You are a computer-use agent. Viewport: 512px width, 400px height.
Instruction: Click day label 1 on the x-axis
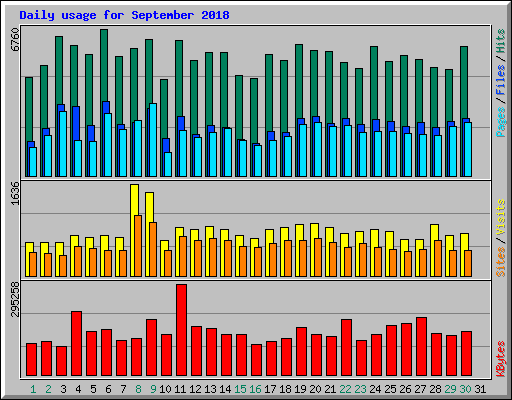pyautogui.click(x=33, y=389)
